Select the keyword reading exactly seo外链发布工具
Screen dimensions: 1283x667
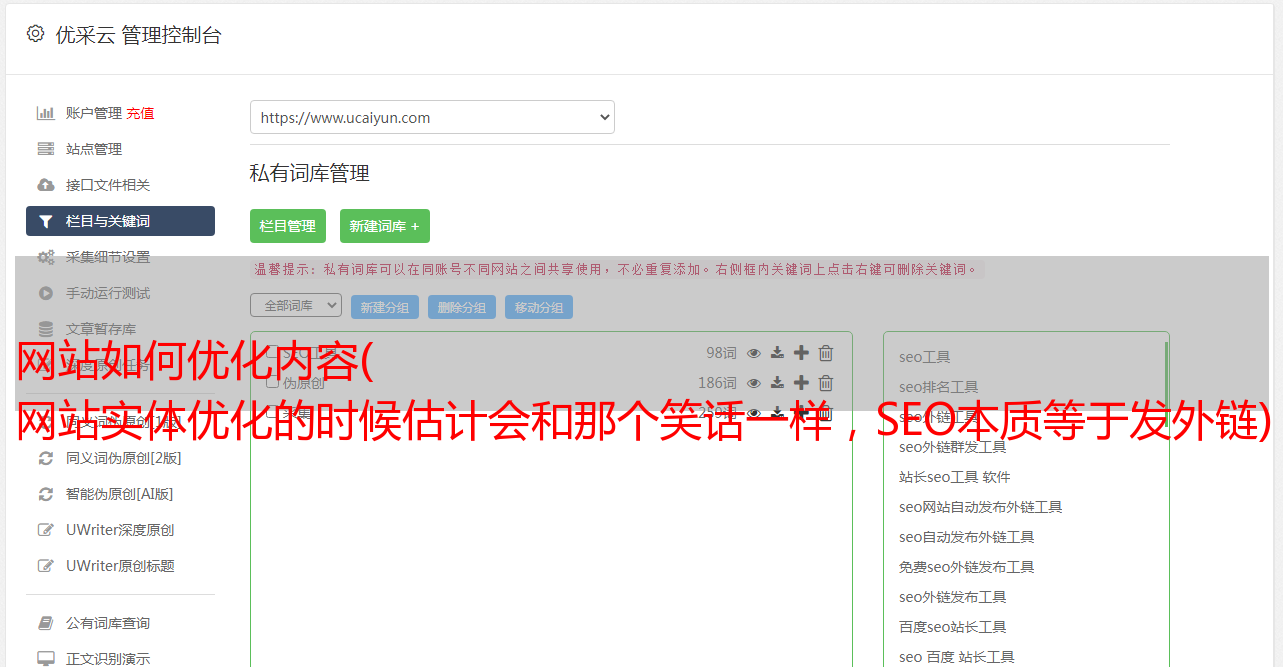tap(953, 597)
